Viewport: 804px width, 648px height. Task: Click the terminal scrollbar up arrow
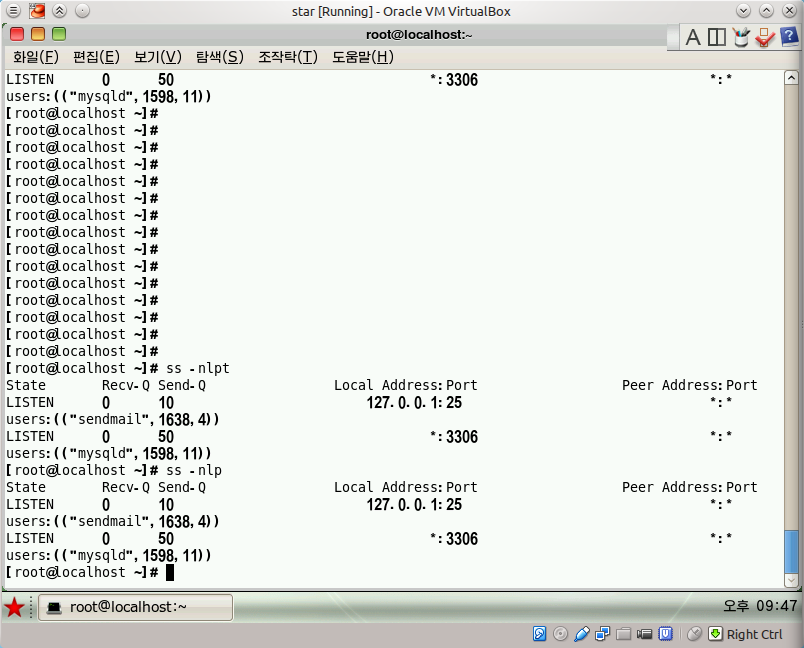click(x=791, y=78)
